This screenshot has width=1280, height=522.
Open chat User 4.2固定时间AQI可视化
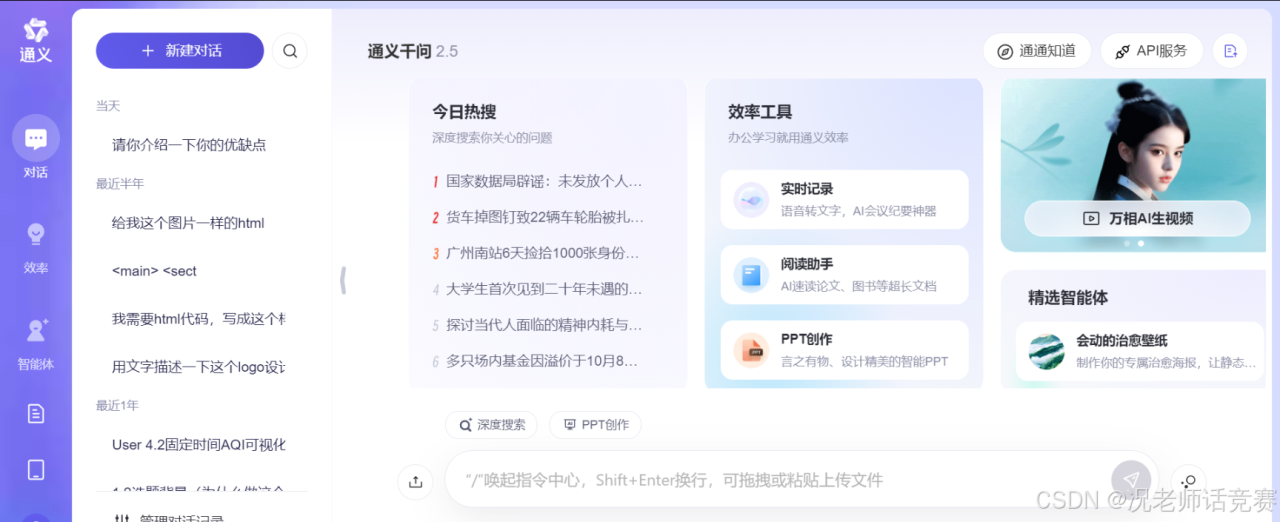[x=198, y=445]
